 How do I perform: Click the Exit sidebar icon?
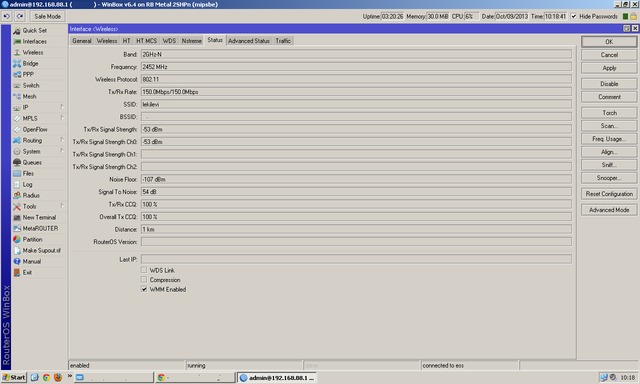coord(17,273)
